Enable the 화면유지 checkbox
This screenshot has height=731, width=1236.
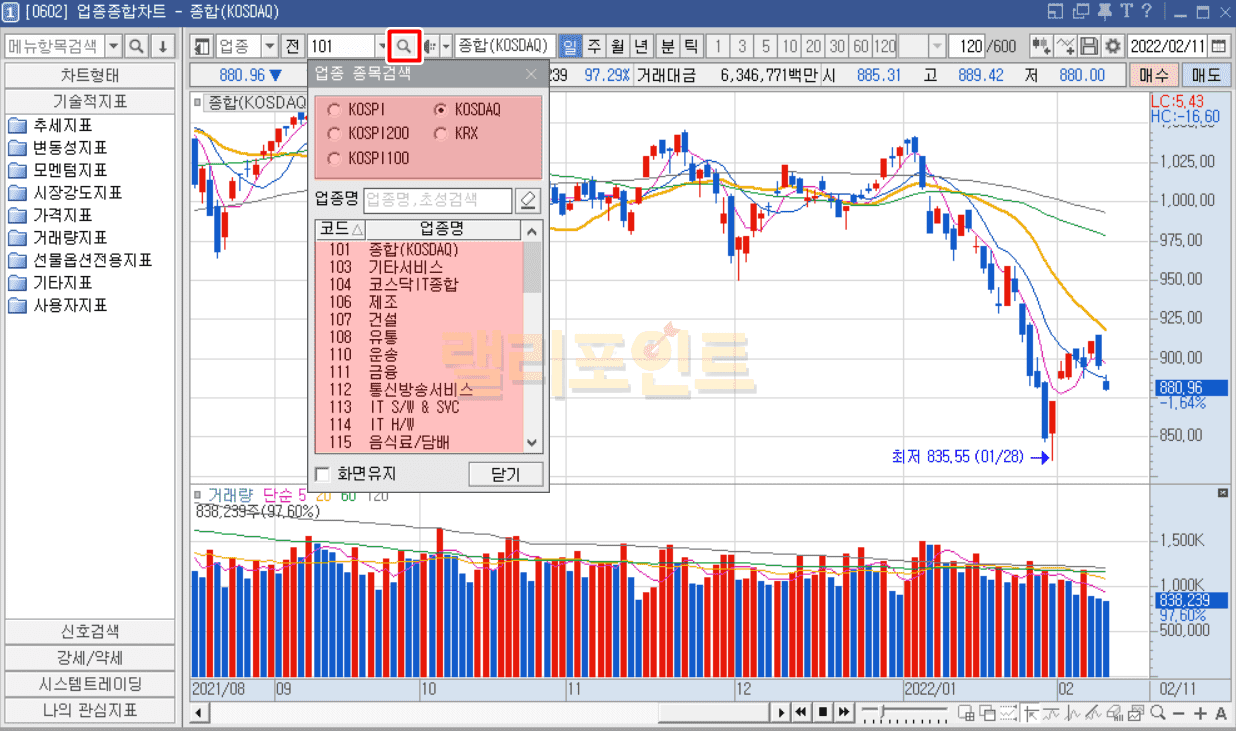click(x=322, y=473)
